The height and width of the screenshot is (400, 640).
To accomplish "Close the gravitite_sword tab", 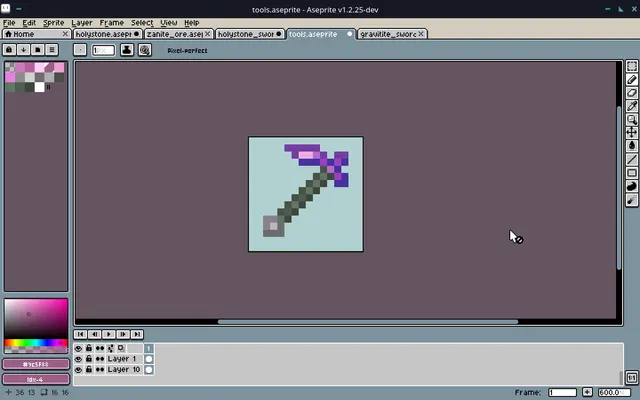I will tap(421, 34).
